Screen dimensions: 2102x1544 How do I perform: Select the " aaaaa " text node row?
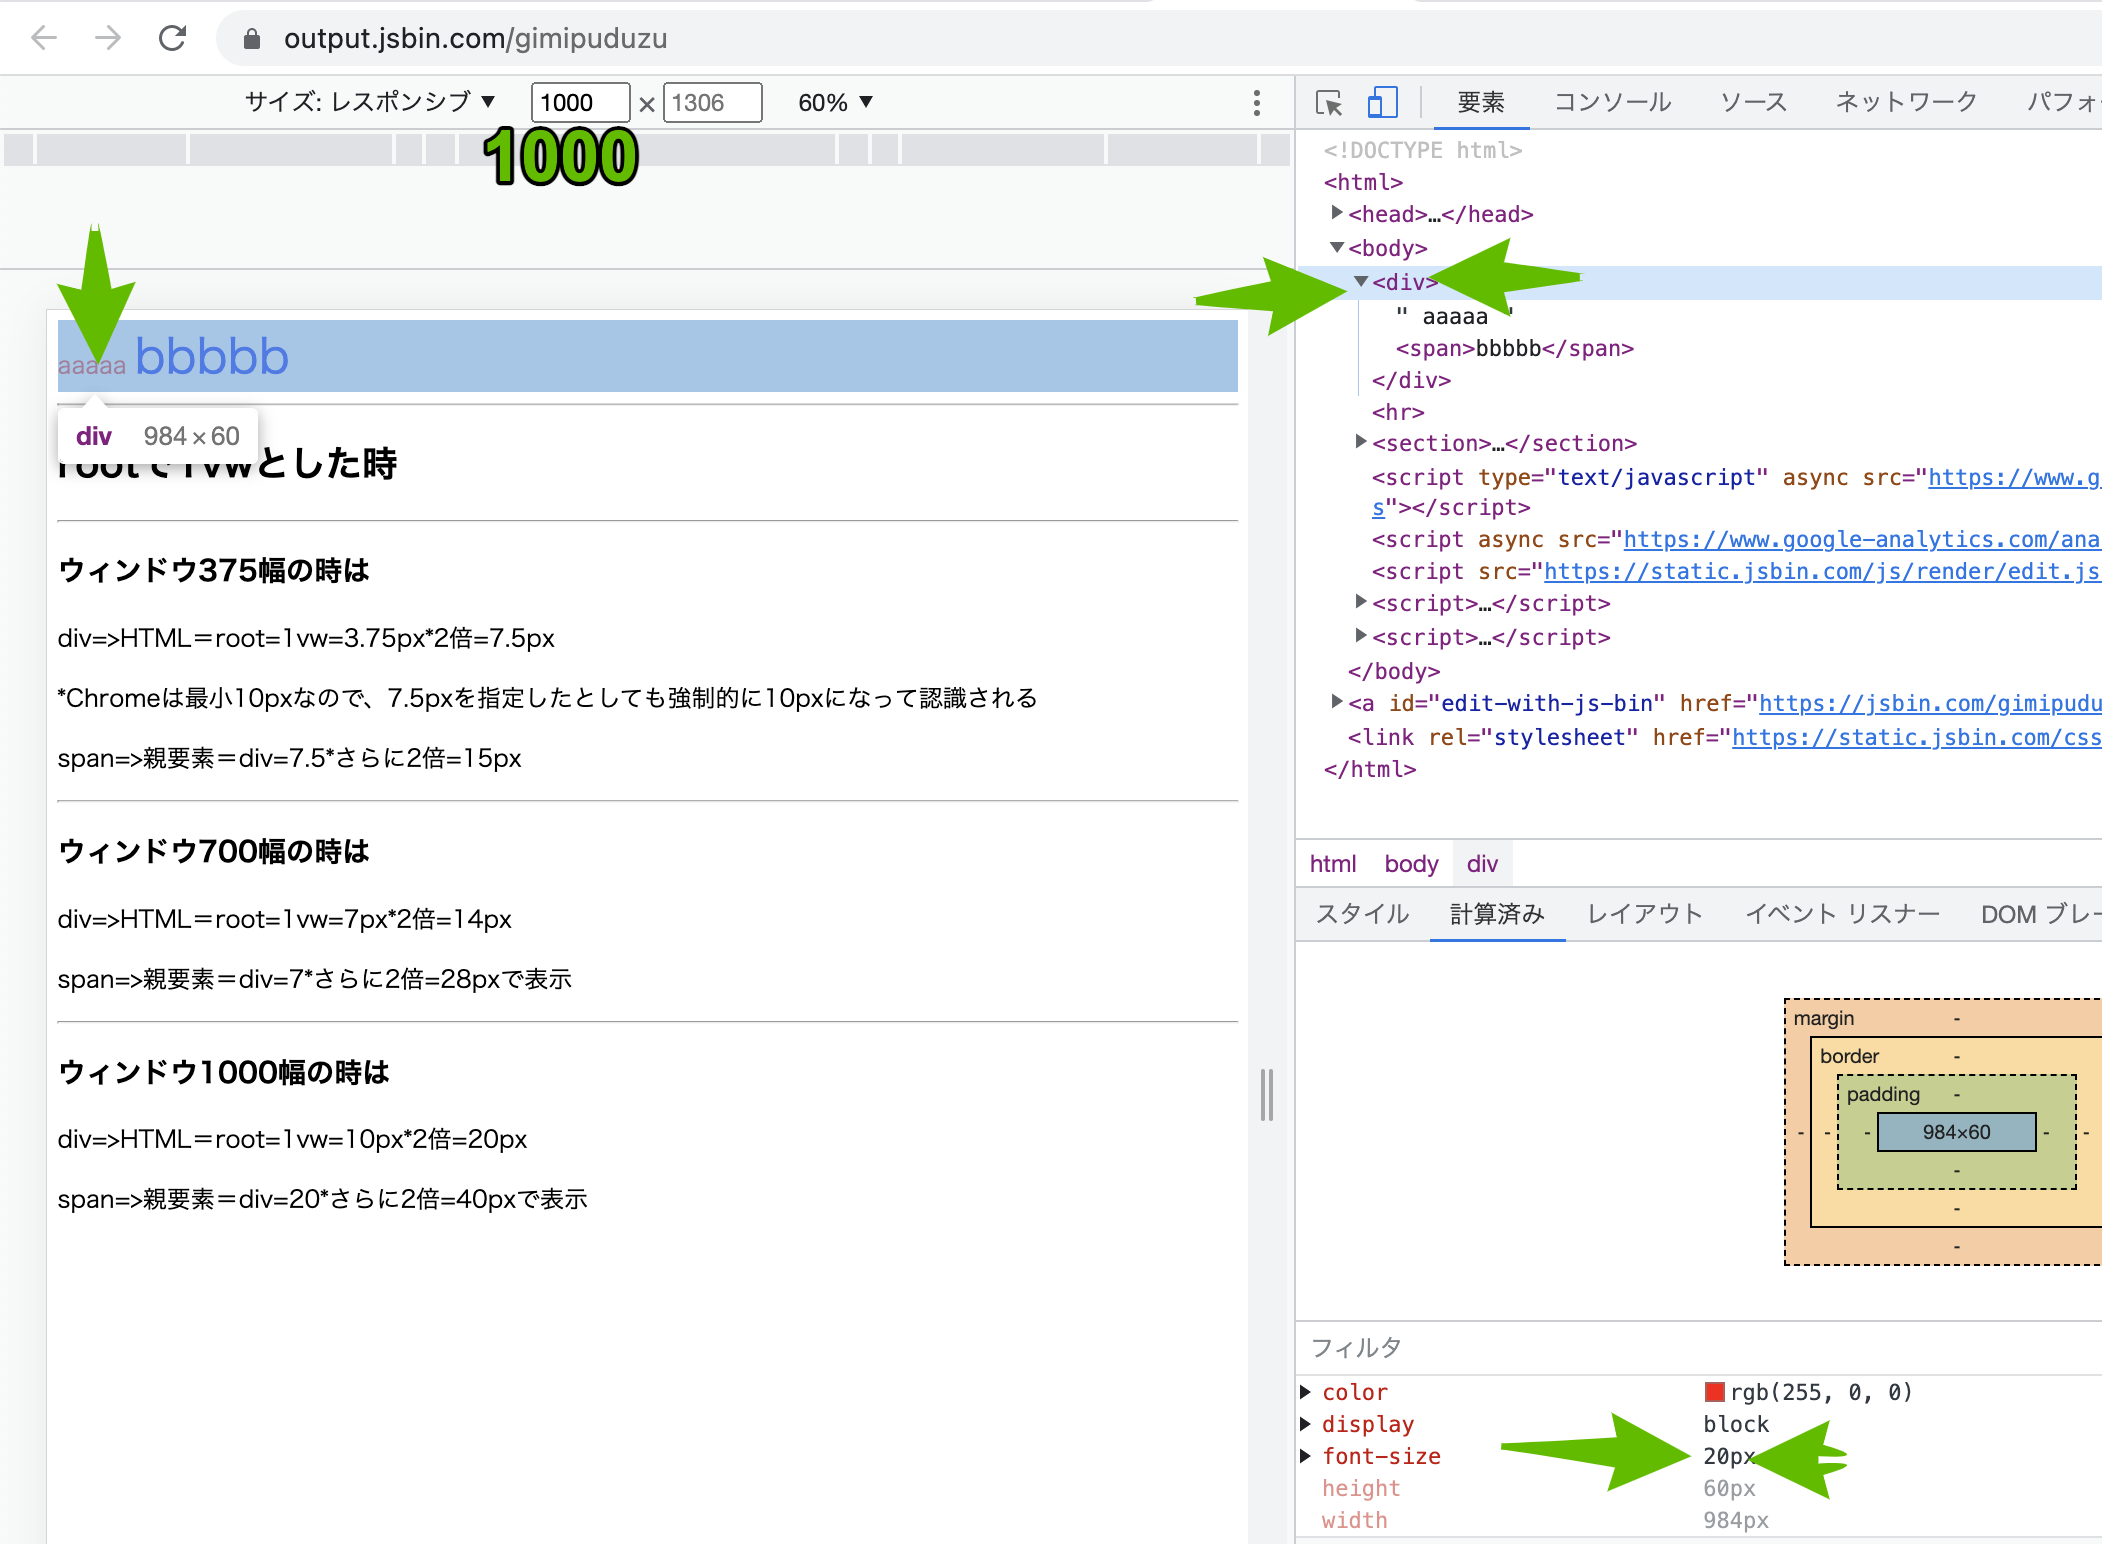[x=1454, y=316]
